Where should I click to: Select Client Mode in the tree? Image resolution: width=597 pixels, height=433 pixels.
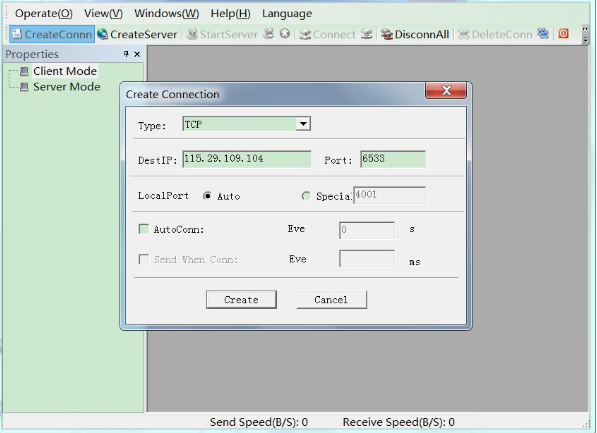coord(65,71)
